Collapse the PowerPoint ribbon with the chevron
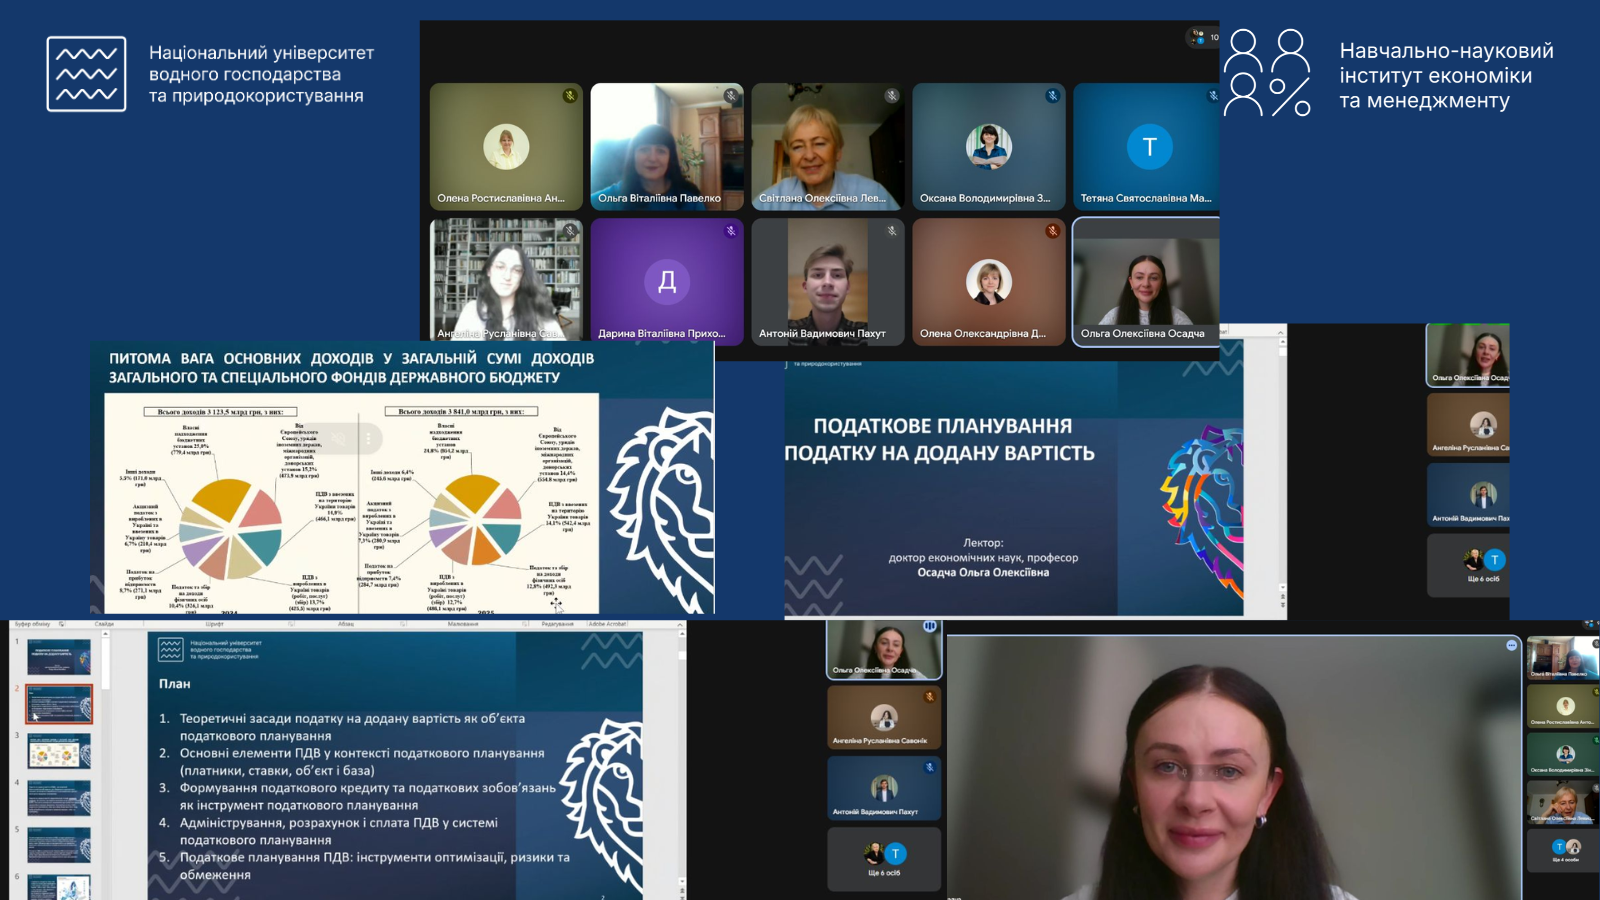Screen dimensions: 1600x900 tap(680, 624)
